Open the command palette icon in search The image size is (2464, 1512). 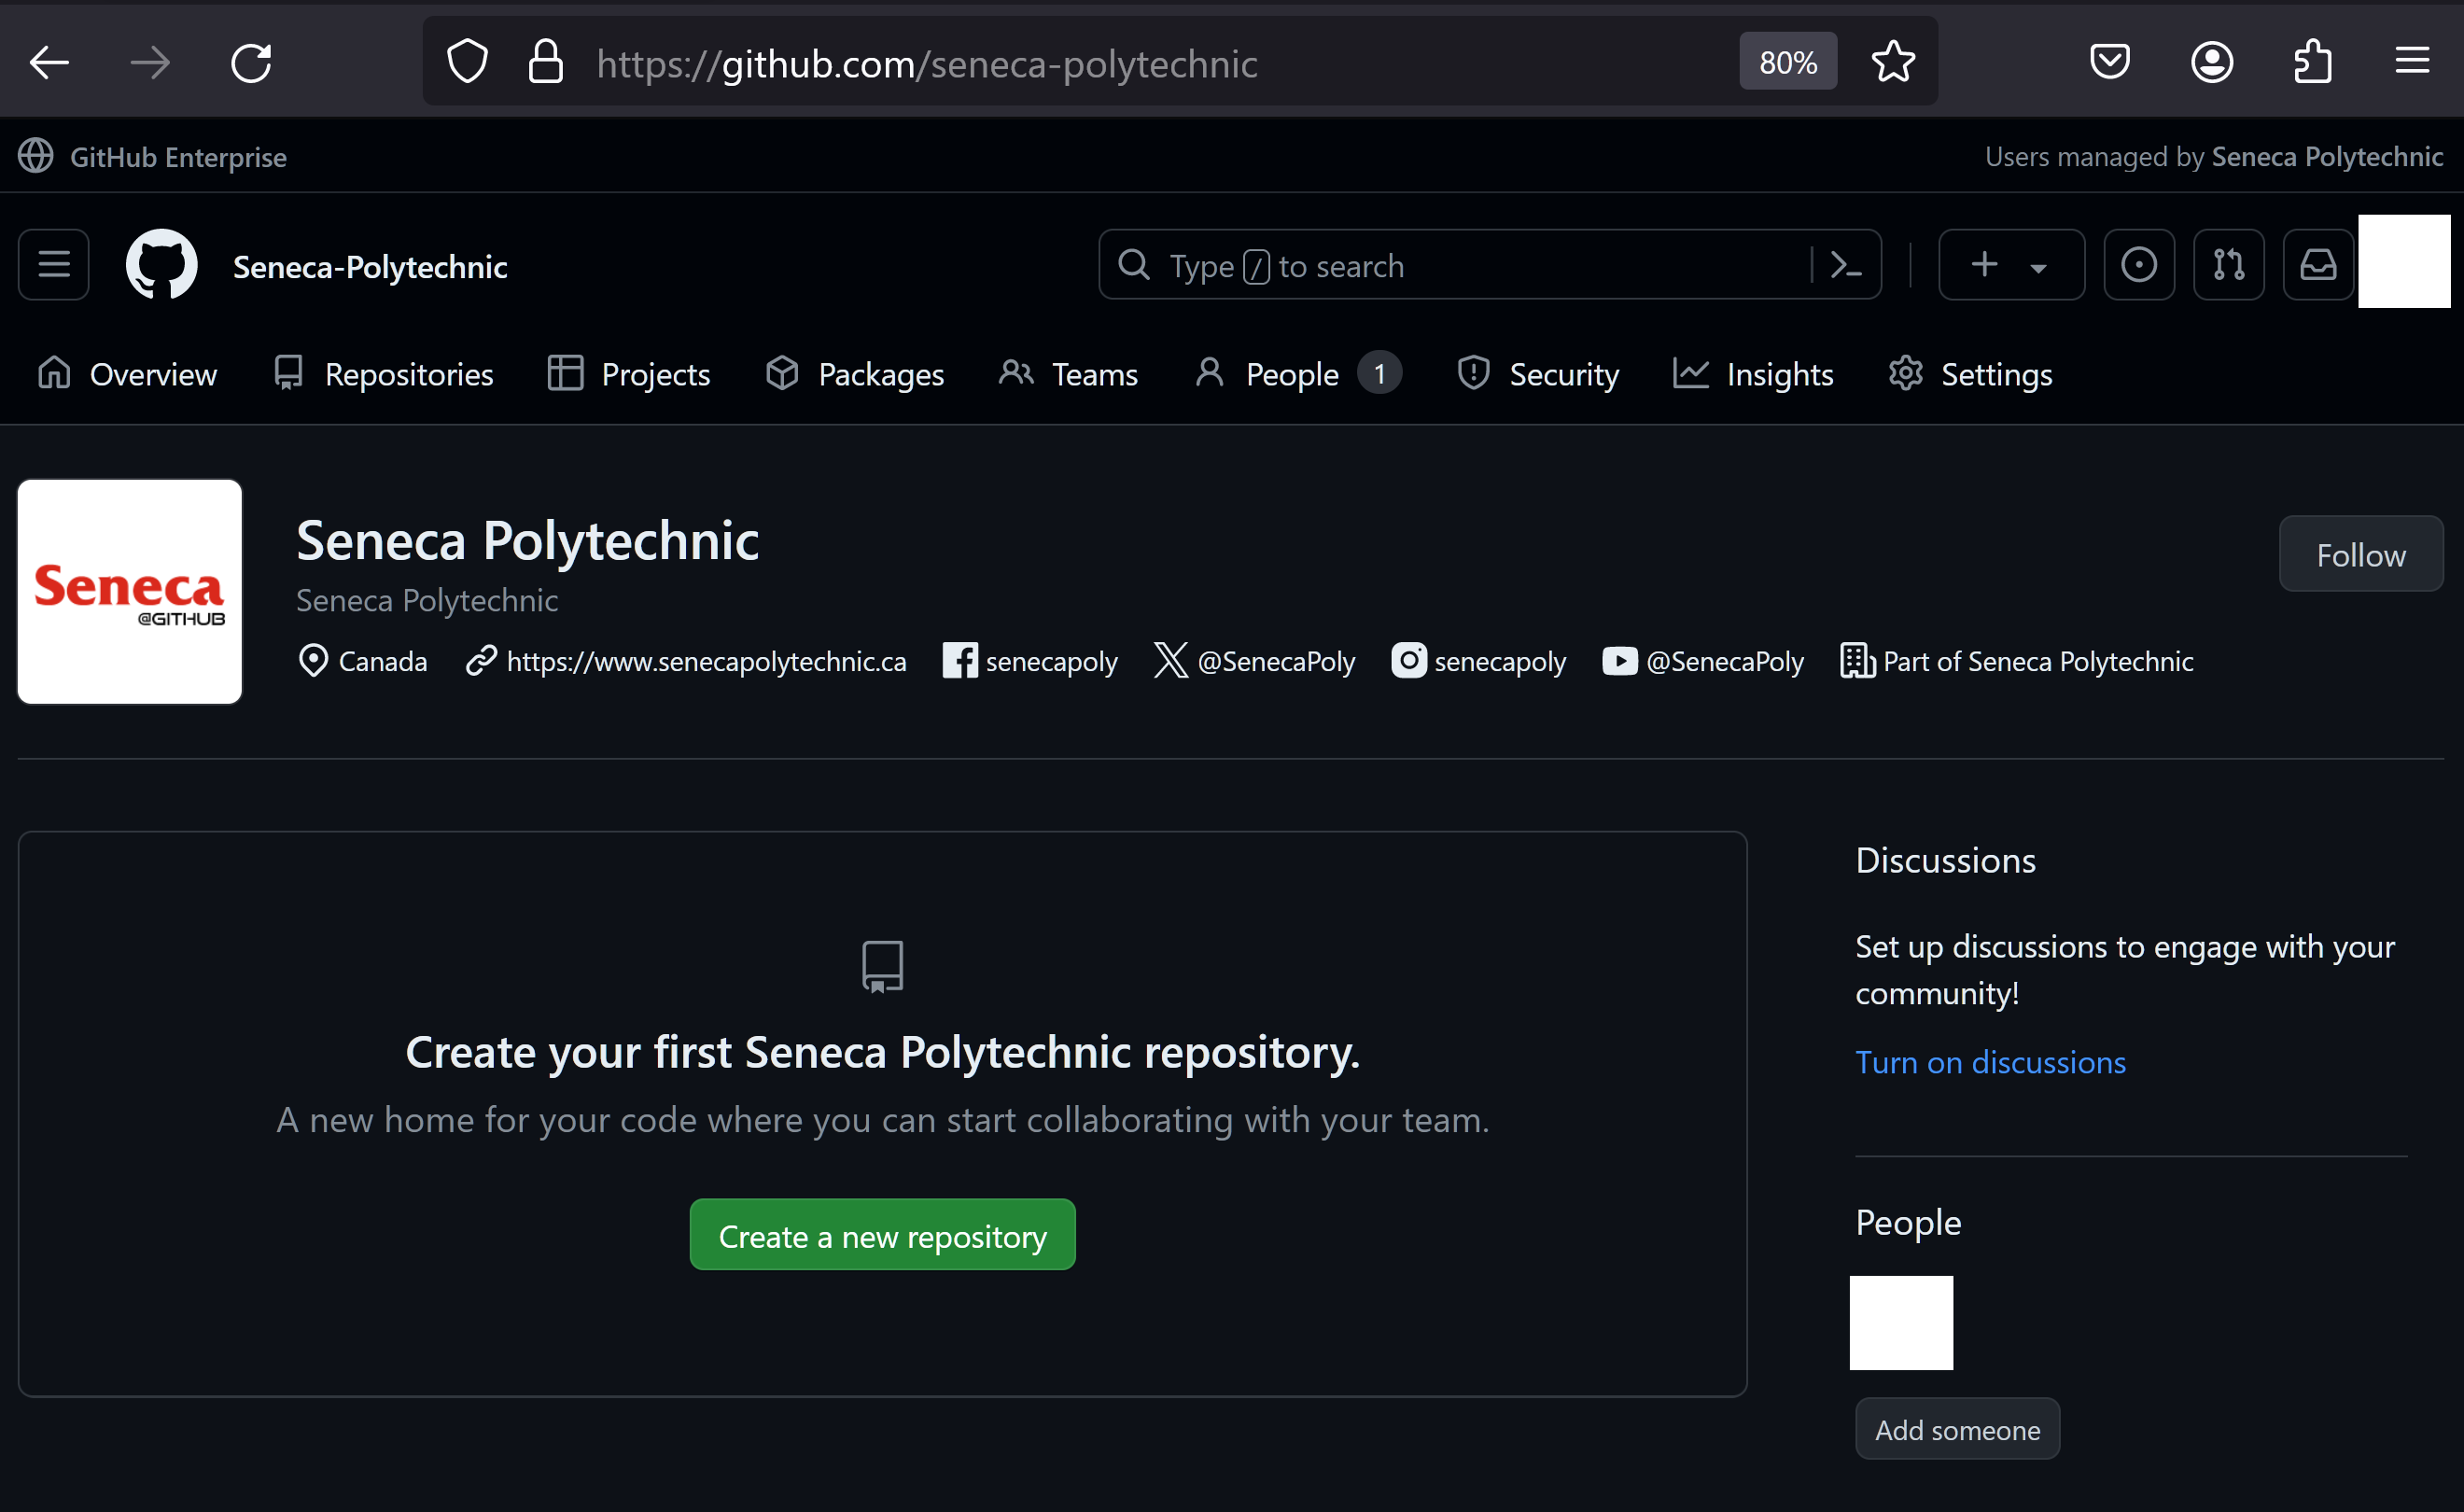(1845, 265)
